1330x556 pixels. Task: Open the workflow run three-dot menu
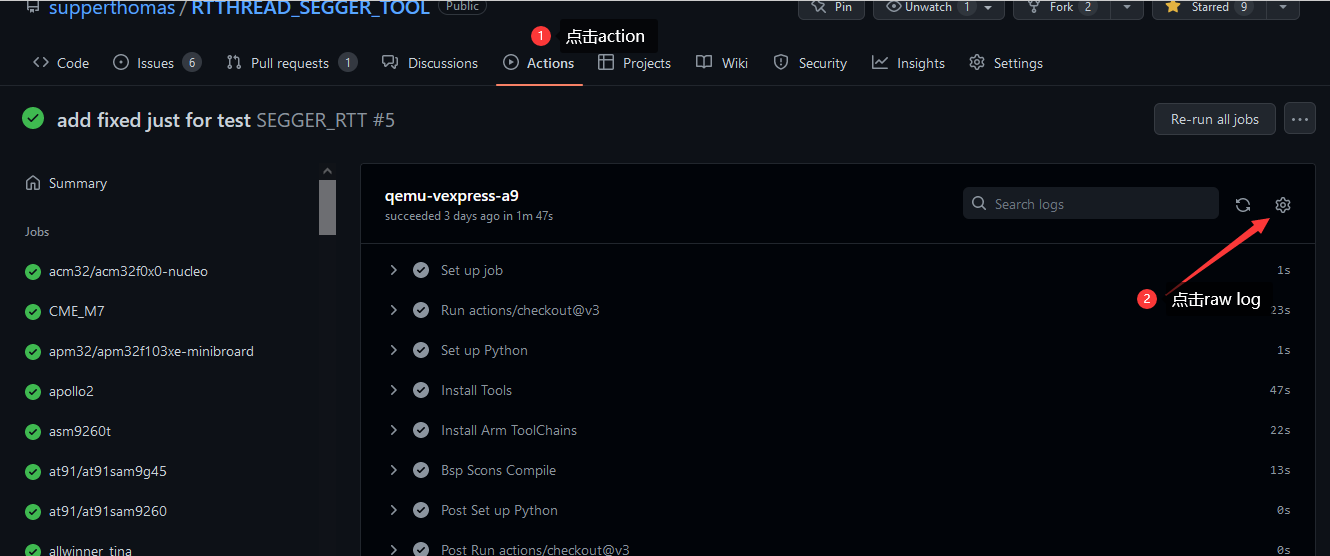coord(1300,119)
